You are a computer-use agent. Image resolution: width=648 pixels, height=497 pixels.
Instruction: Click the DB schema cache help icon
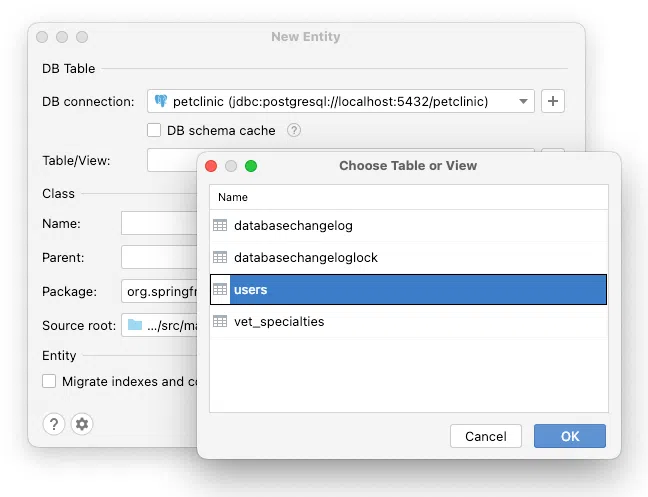point(294,130)
